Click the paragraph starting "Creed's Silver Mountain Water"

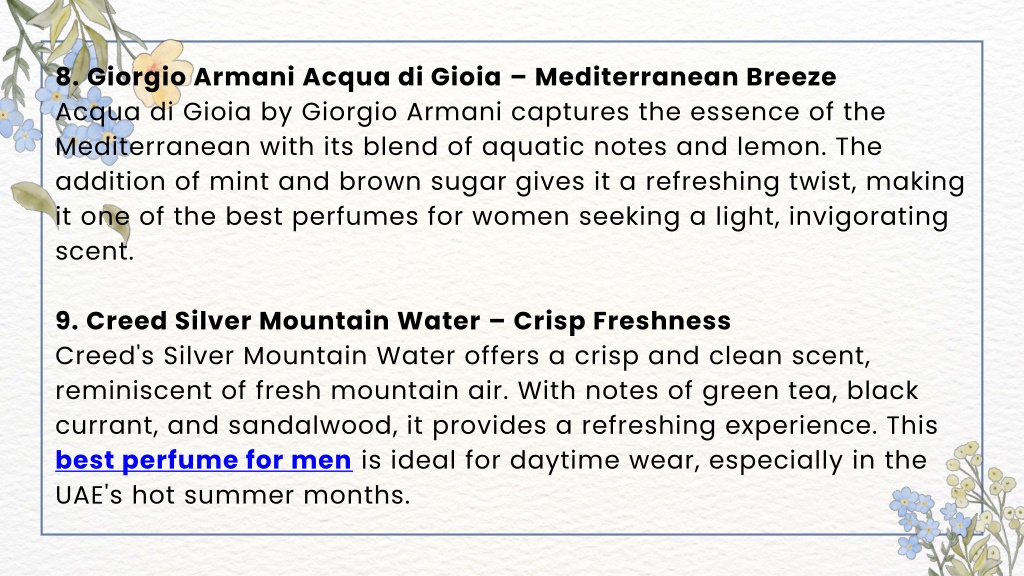point(496,425)
